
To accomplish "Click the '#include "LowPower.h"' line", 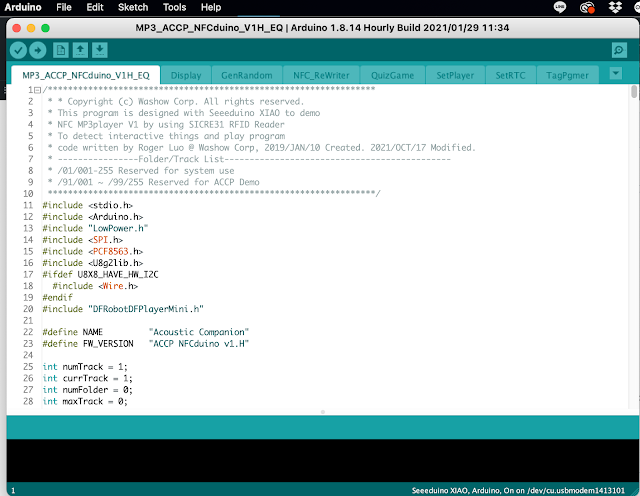I will click(x=95, y=228).
